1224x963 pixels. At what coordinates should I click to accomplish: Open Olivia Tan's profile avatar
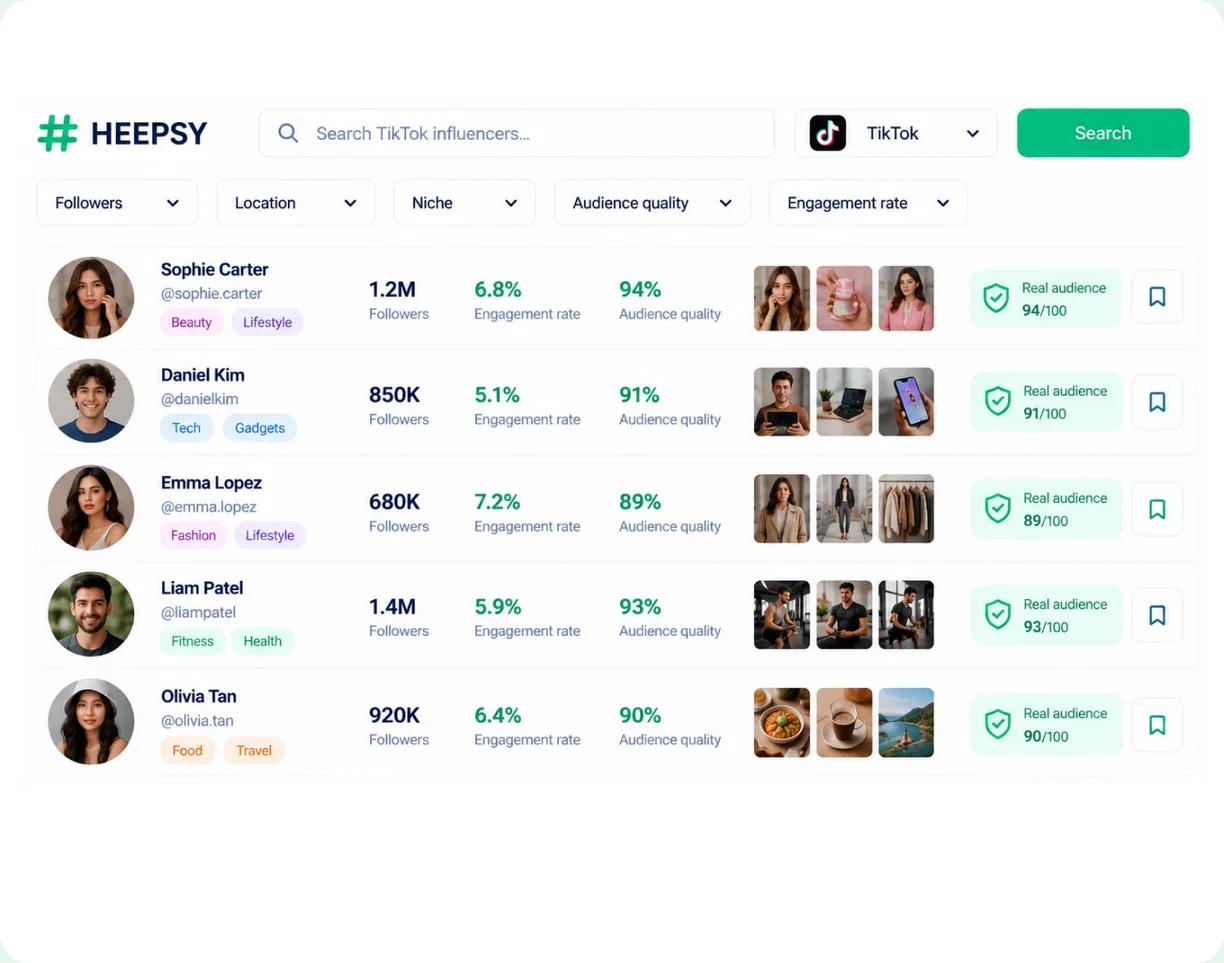click(x=91, y=722)
